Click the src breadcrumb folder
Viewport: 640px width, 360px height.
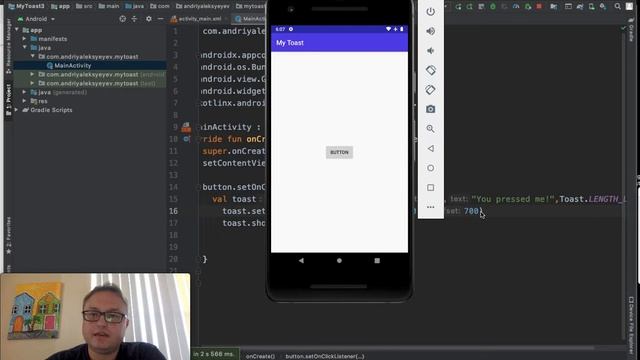pyautogui.click(x=84, y=6)
